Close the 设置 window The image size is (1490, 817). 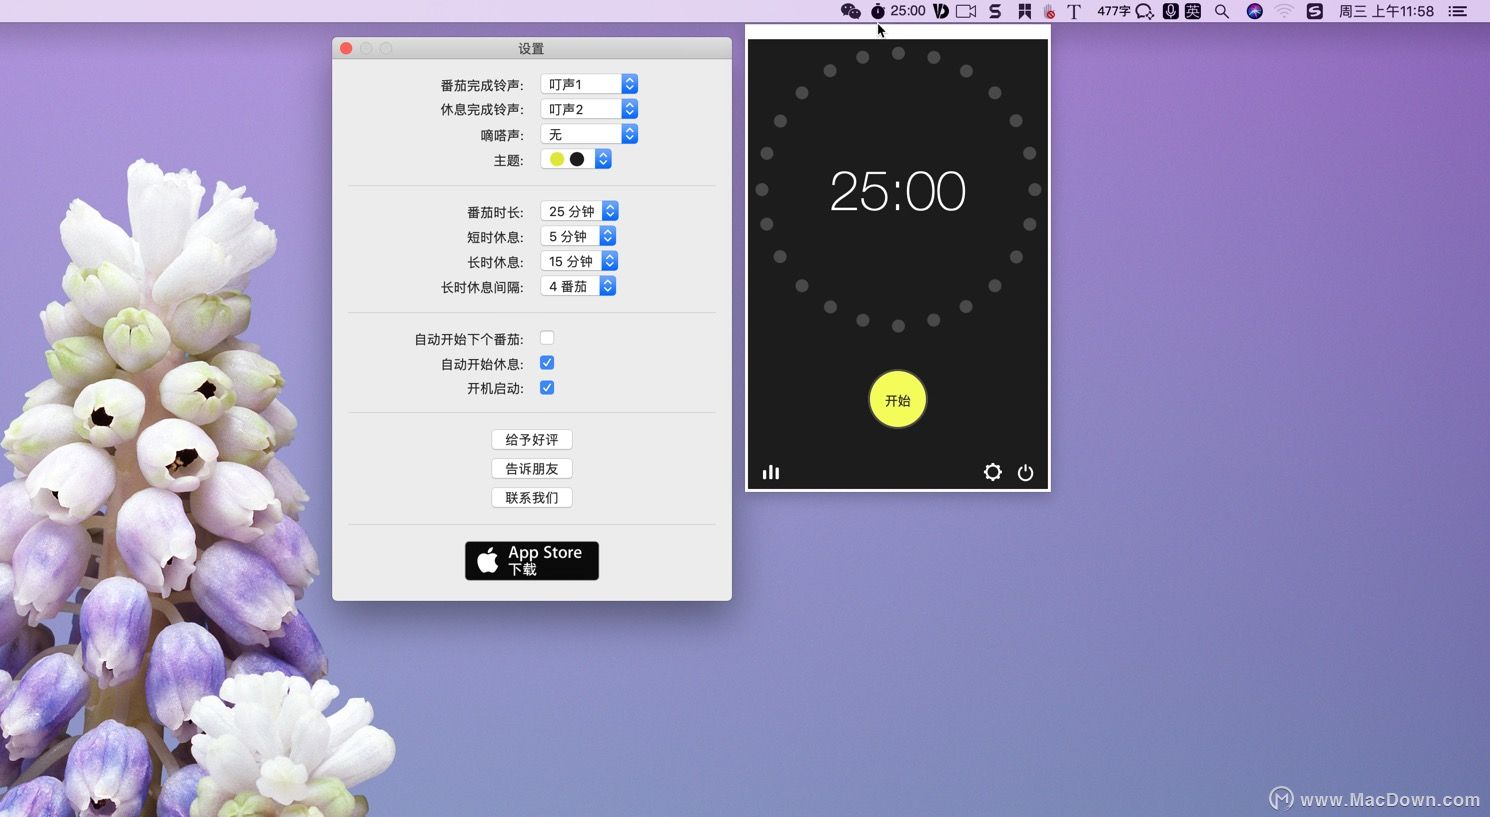(x=346, y=48)
